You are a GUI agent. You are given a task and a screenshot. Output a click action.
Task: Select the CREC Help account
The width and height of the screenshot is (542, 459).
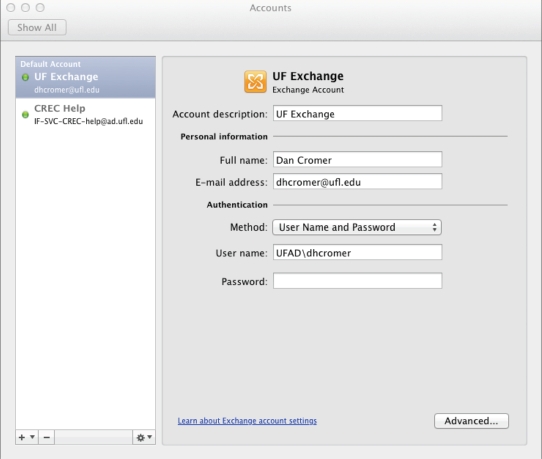point(85,114)
